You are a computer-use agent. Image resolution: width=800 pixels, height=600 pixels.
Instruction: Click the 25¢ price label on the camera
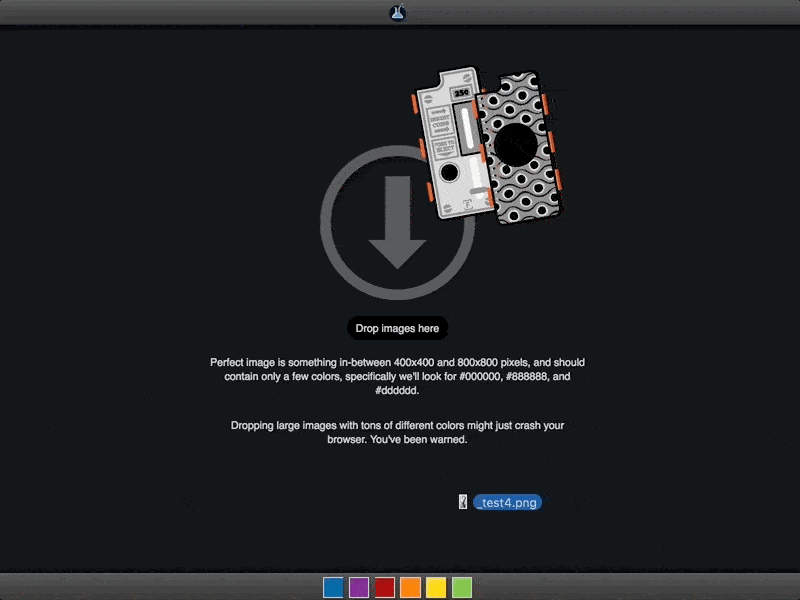coord(461,93)
